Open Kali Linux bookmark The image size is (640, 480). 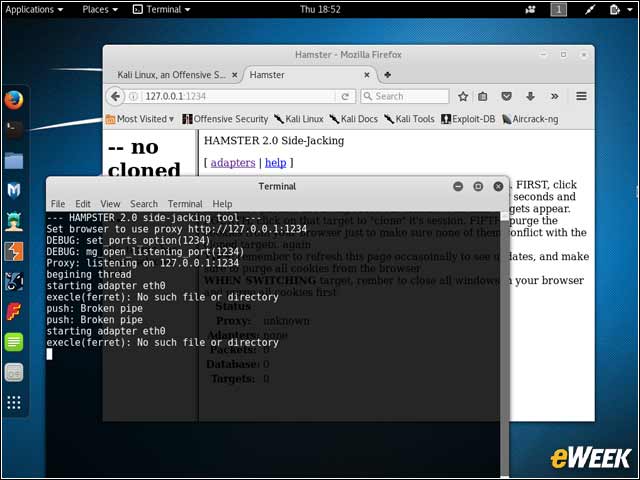click(x=299, y=119)
